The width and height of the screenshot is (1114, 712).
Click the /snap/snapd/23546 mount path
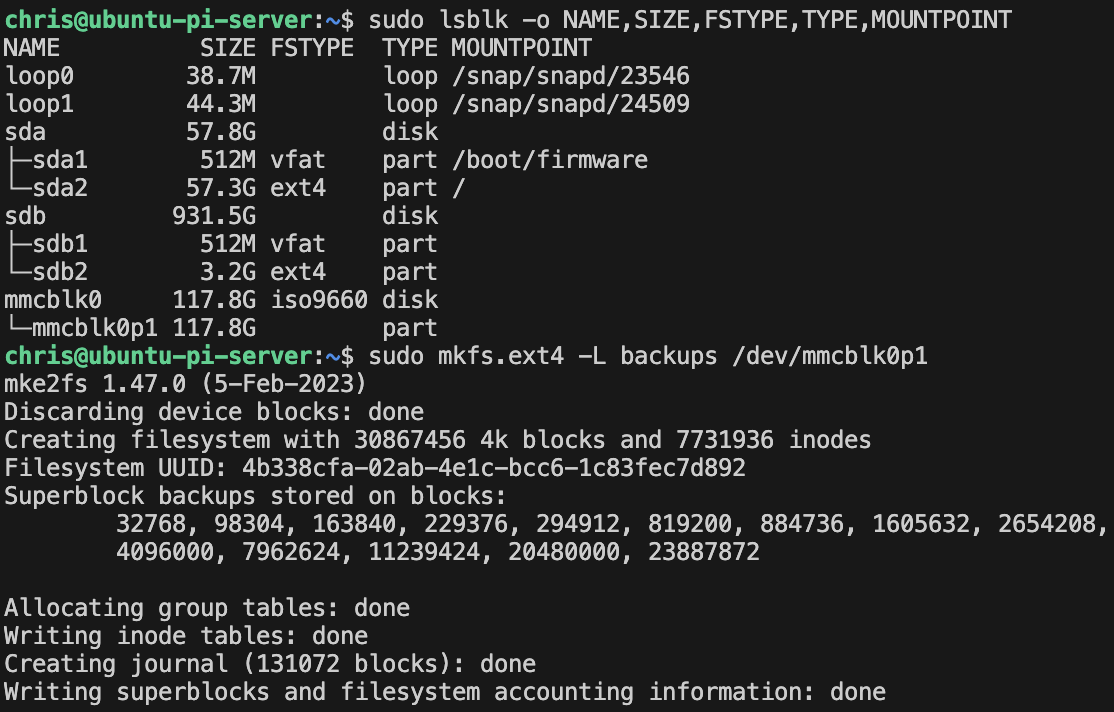(x=570, y=76)
